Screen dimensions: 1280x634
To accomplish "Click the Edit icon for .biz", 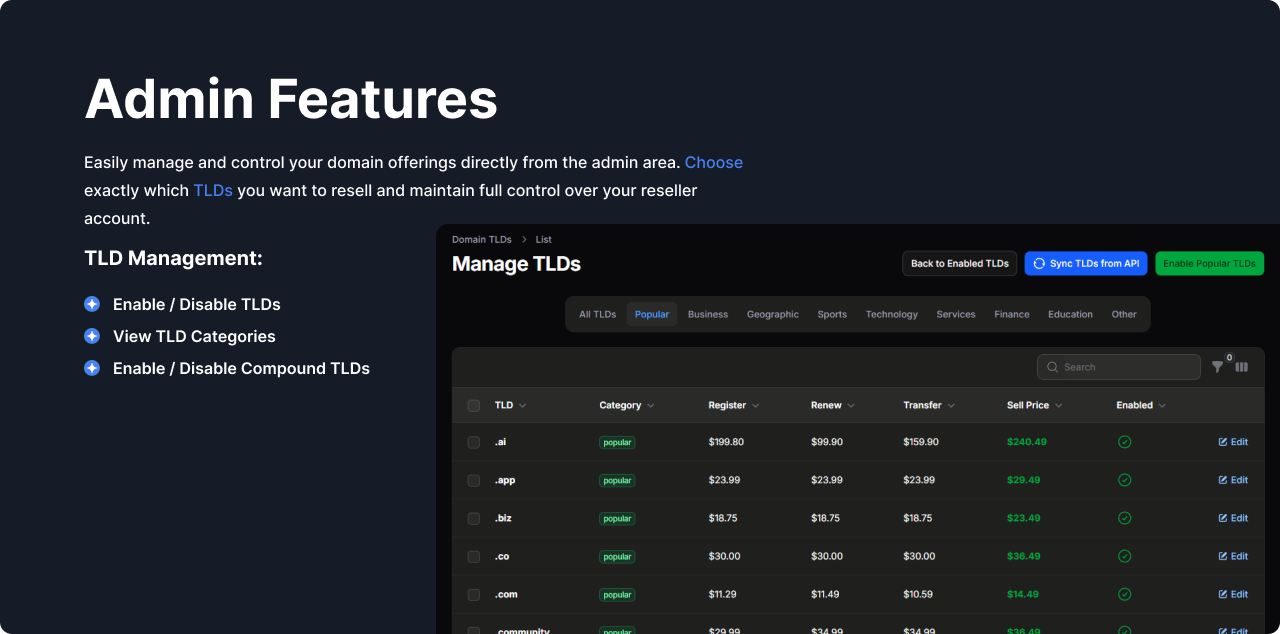I will coord(1223,518).
